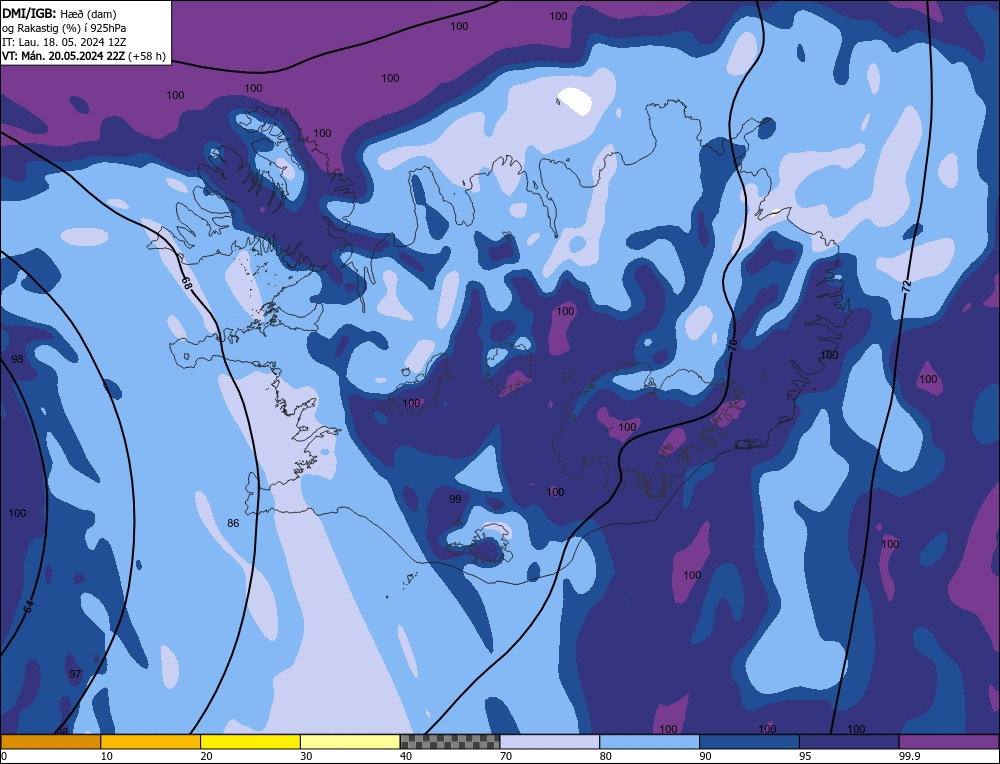Viewport: 1000px width, 764px height.
Task: Click the humidity value '86'
Action: pyautogui.click(x=233, y=523)
